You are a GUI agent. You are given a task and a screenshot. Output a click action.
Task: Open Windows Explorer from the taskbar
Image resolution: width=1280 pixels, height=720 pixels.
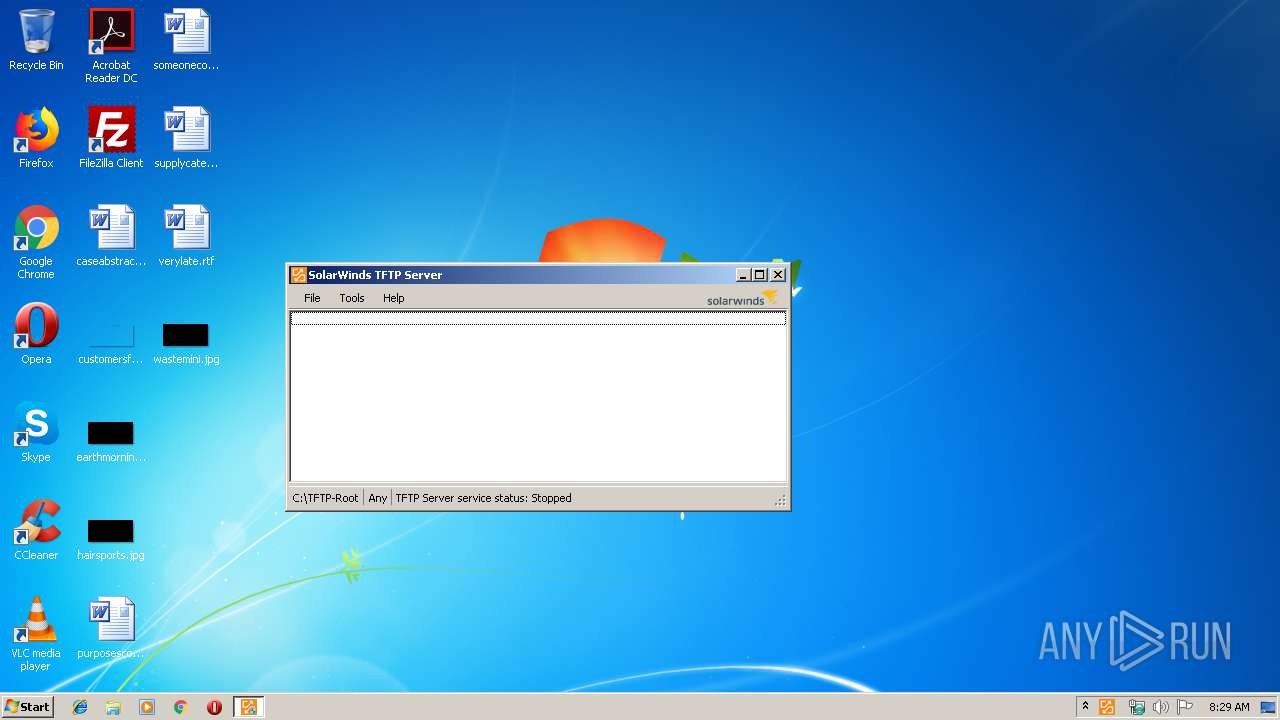(x=113, y=707)
